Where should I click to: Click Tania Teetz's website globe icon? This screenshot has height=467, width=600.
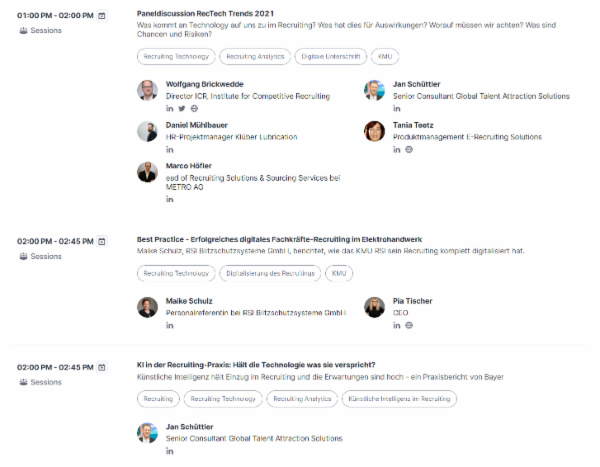[x=409, y=149]
